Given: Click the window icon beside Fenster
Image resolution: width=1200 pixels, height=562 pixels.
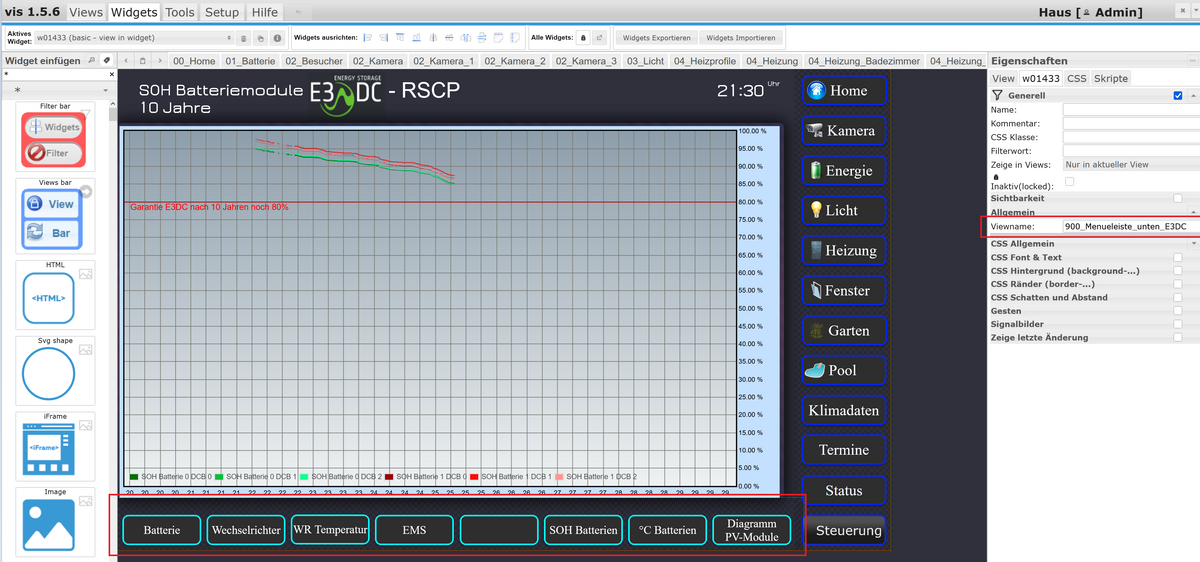Looking at the screenshot, I should (816, 290).
